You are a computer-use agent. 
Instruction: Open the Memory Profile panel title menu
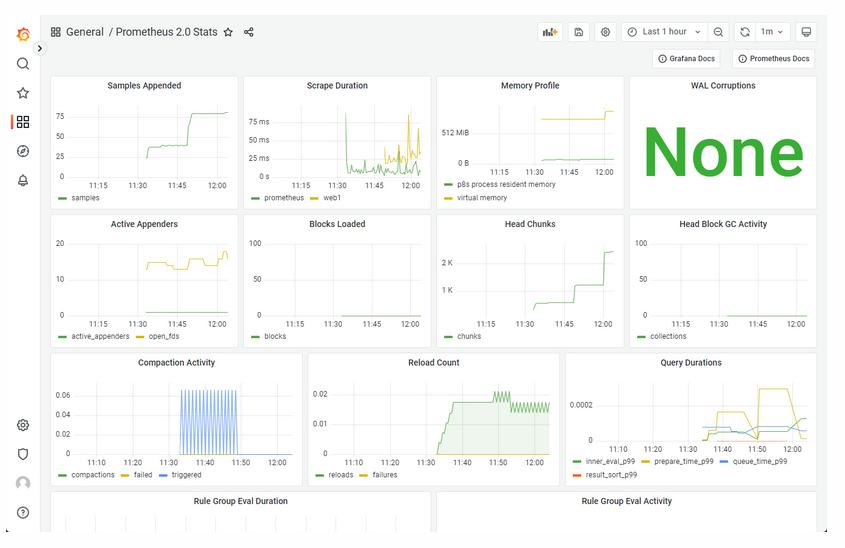(530, 86)
